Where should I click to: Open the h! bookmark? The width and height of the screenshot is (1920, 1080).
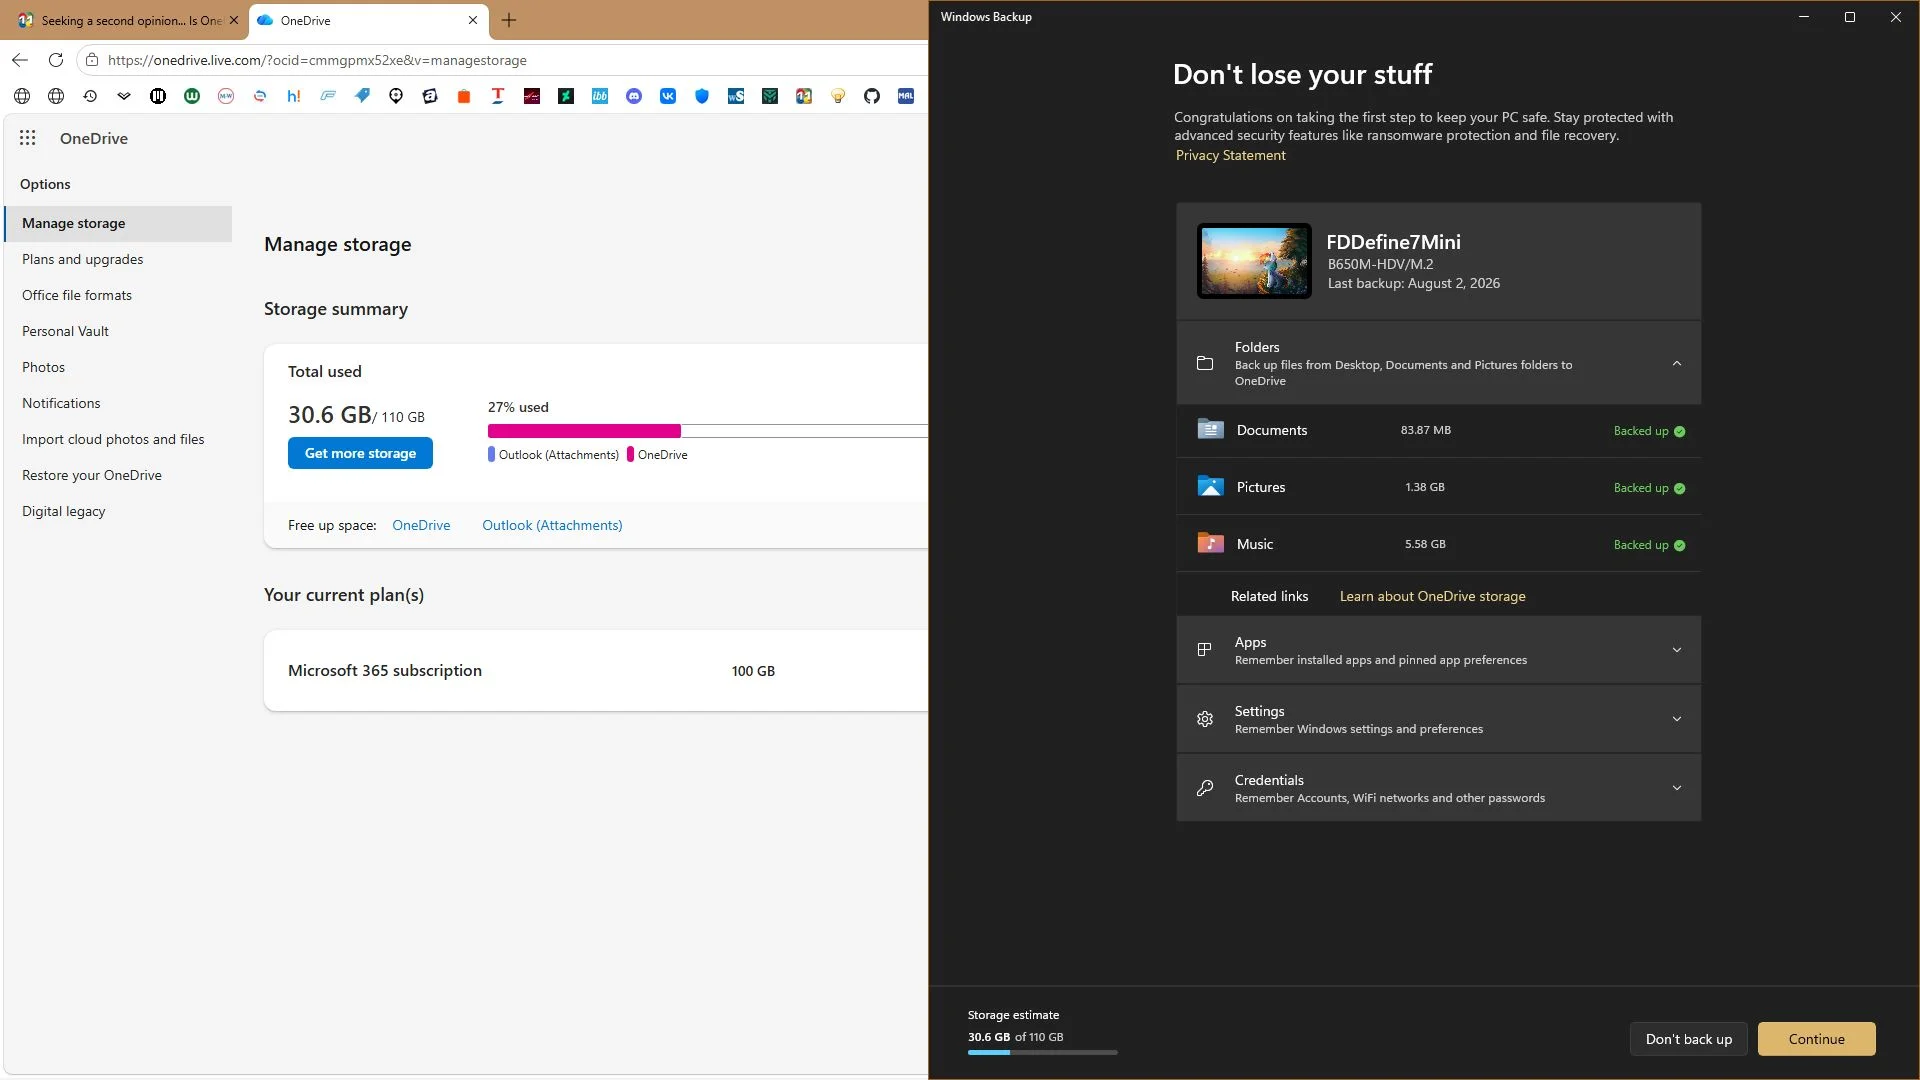pos(294,96)
